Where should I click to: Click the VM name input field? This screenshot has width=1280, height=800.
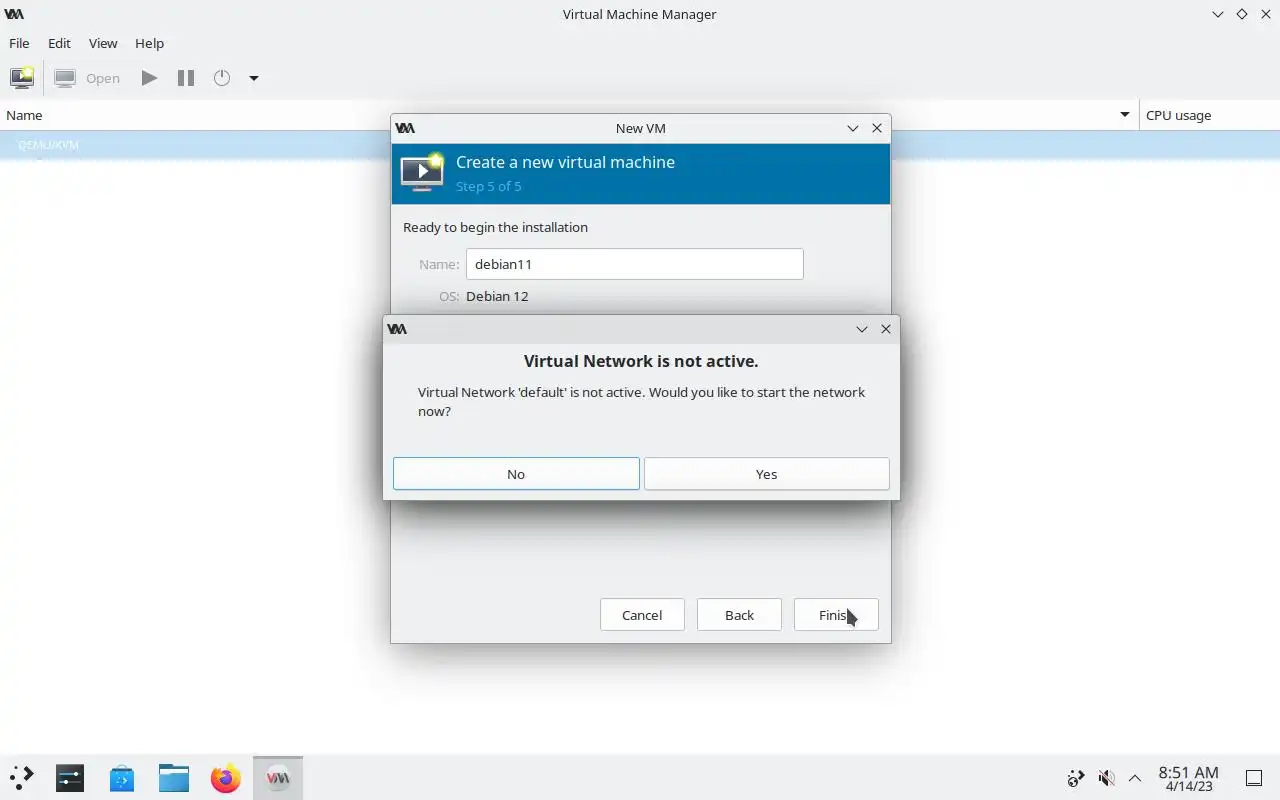click(634, 264)
